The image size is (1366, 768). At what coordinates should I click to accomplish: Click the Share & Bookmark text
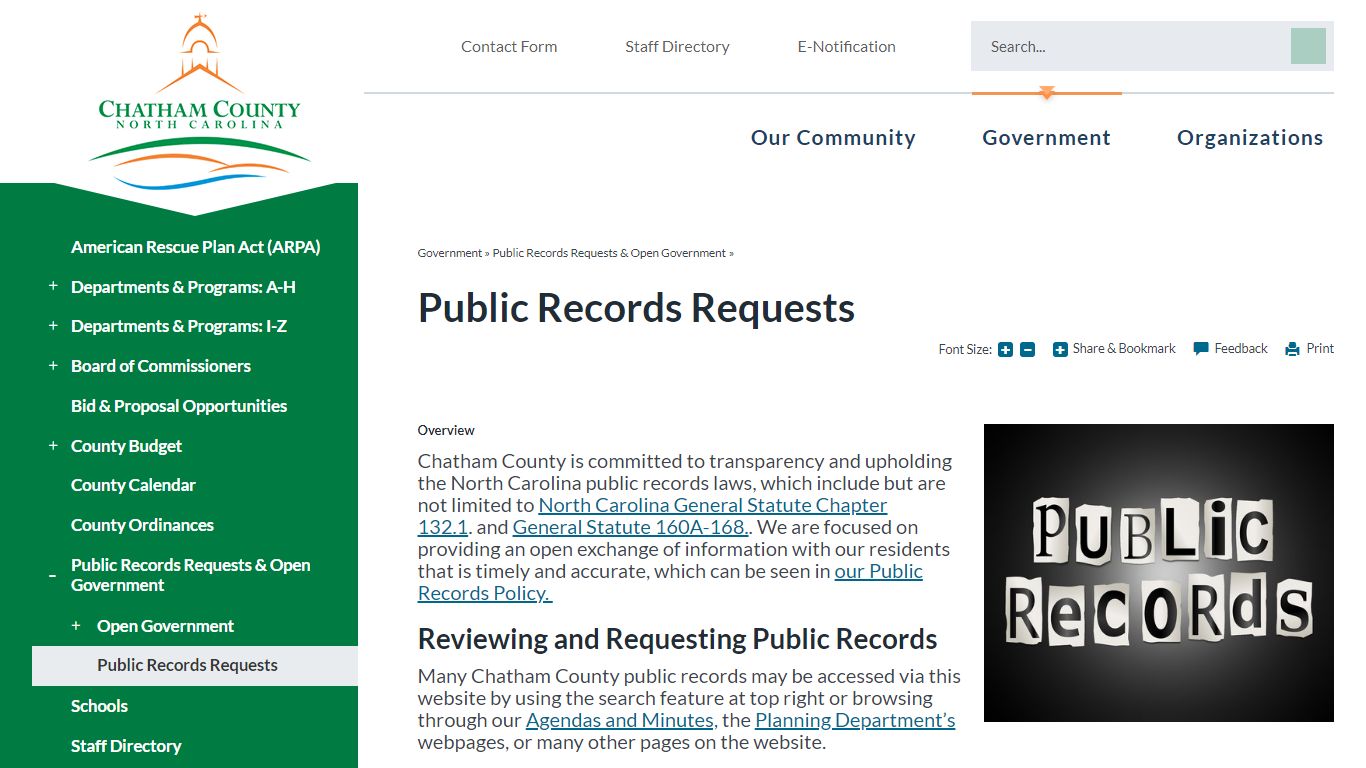point(1124,349)
